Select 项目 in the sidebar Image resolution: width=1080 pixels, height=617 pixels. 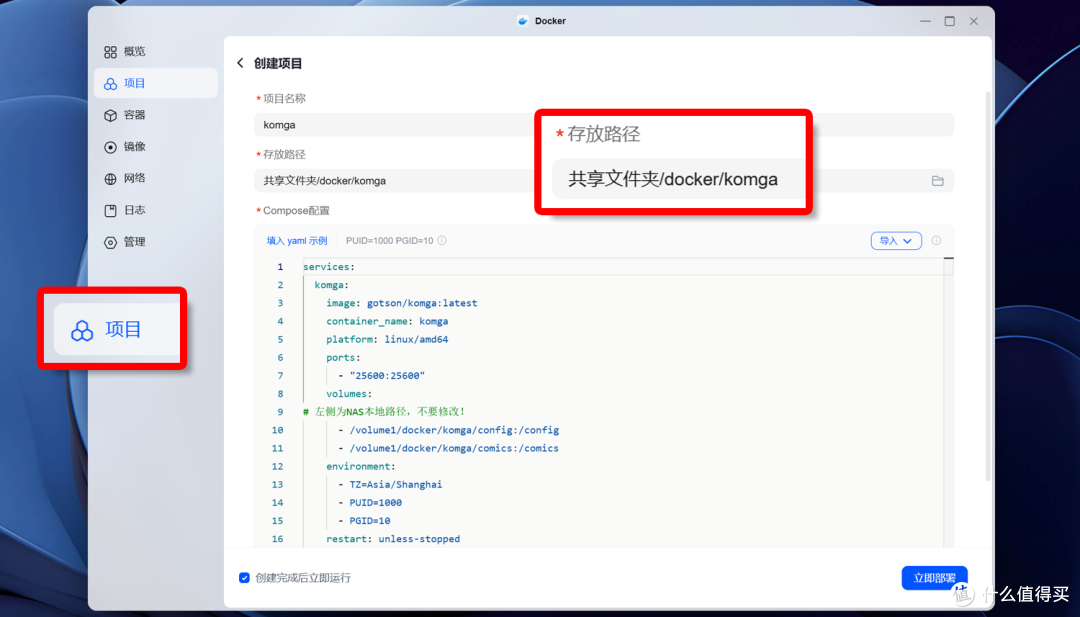(156, 83)
